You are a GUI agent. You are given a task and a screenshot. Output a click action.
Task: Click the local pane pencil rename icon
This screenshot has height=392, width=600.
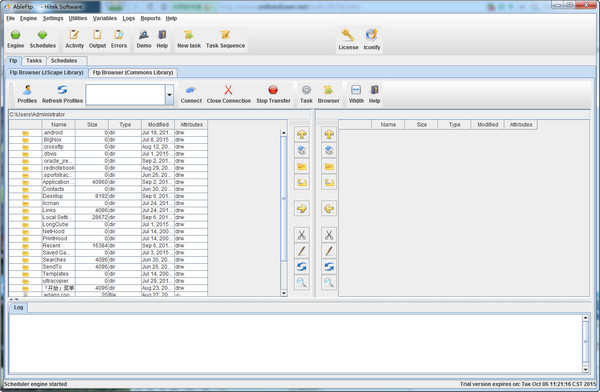tap(302, 251)
